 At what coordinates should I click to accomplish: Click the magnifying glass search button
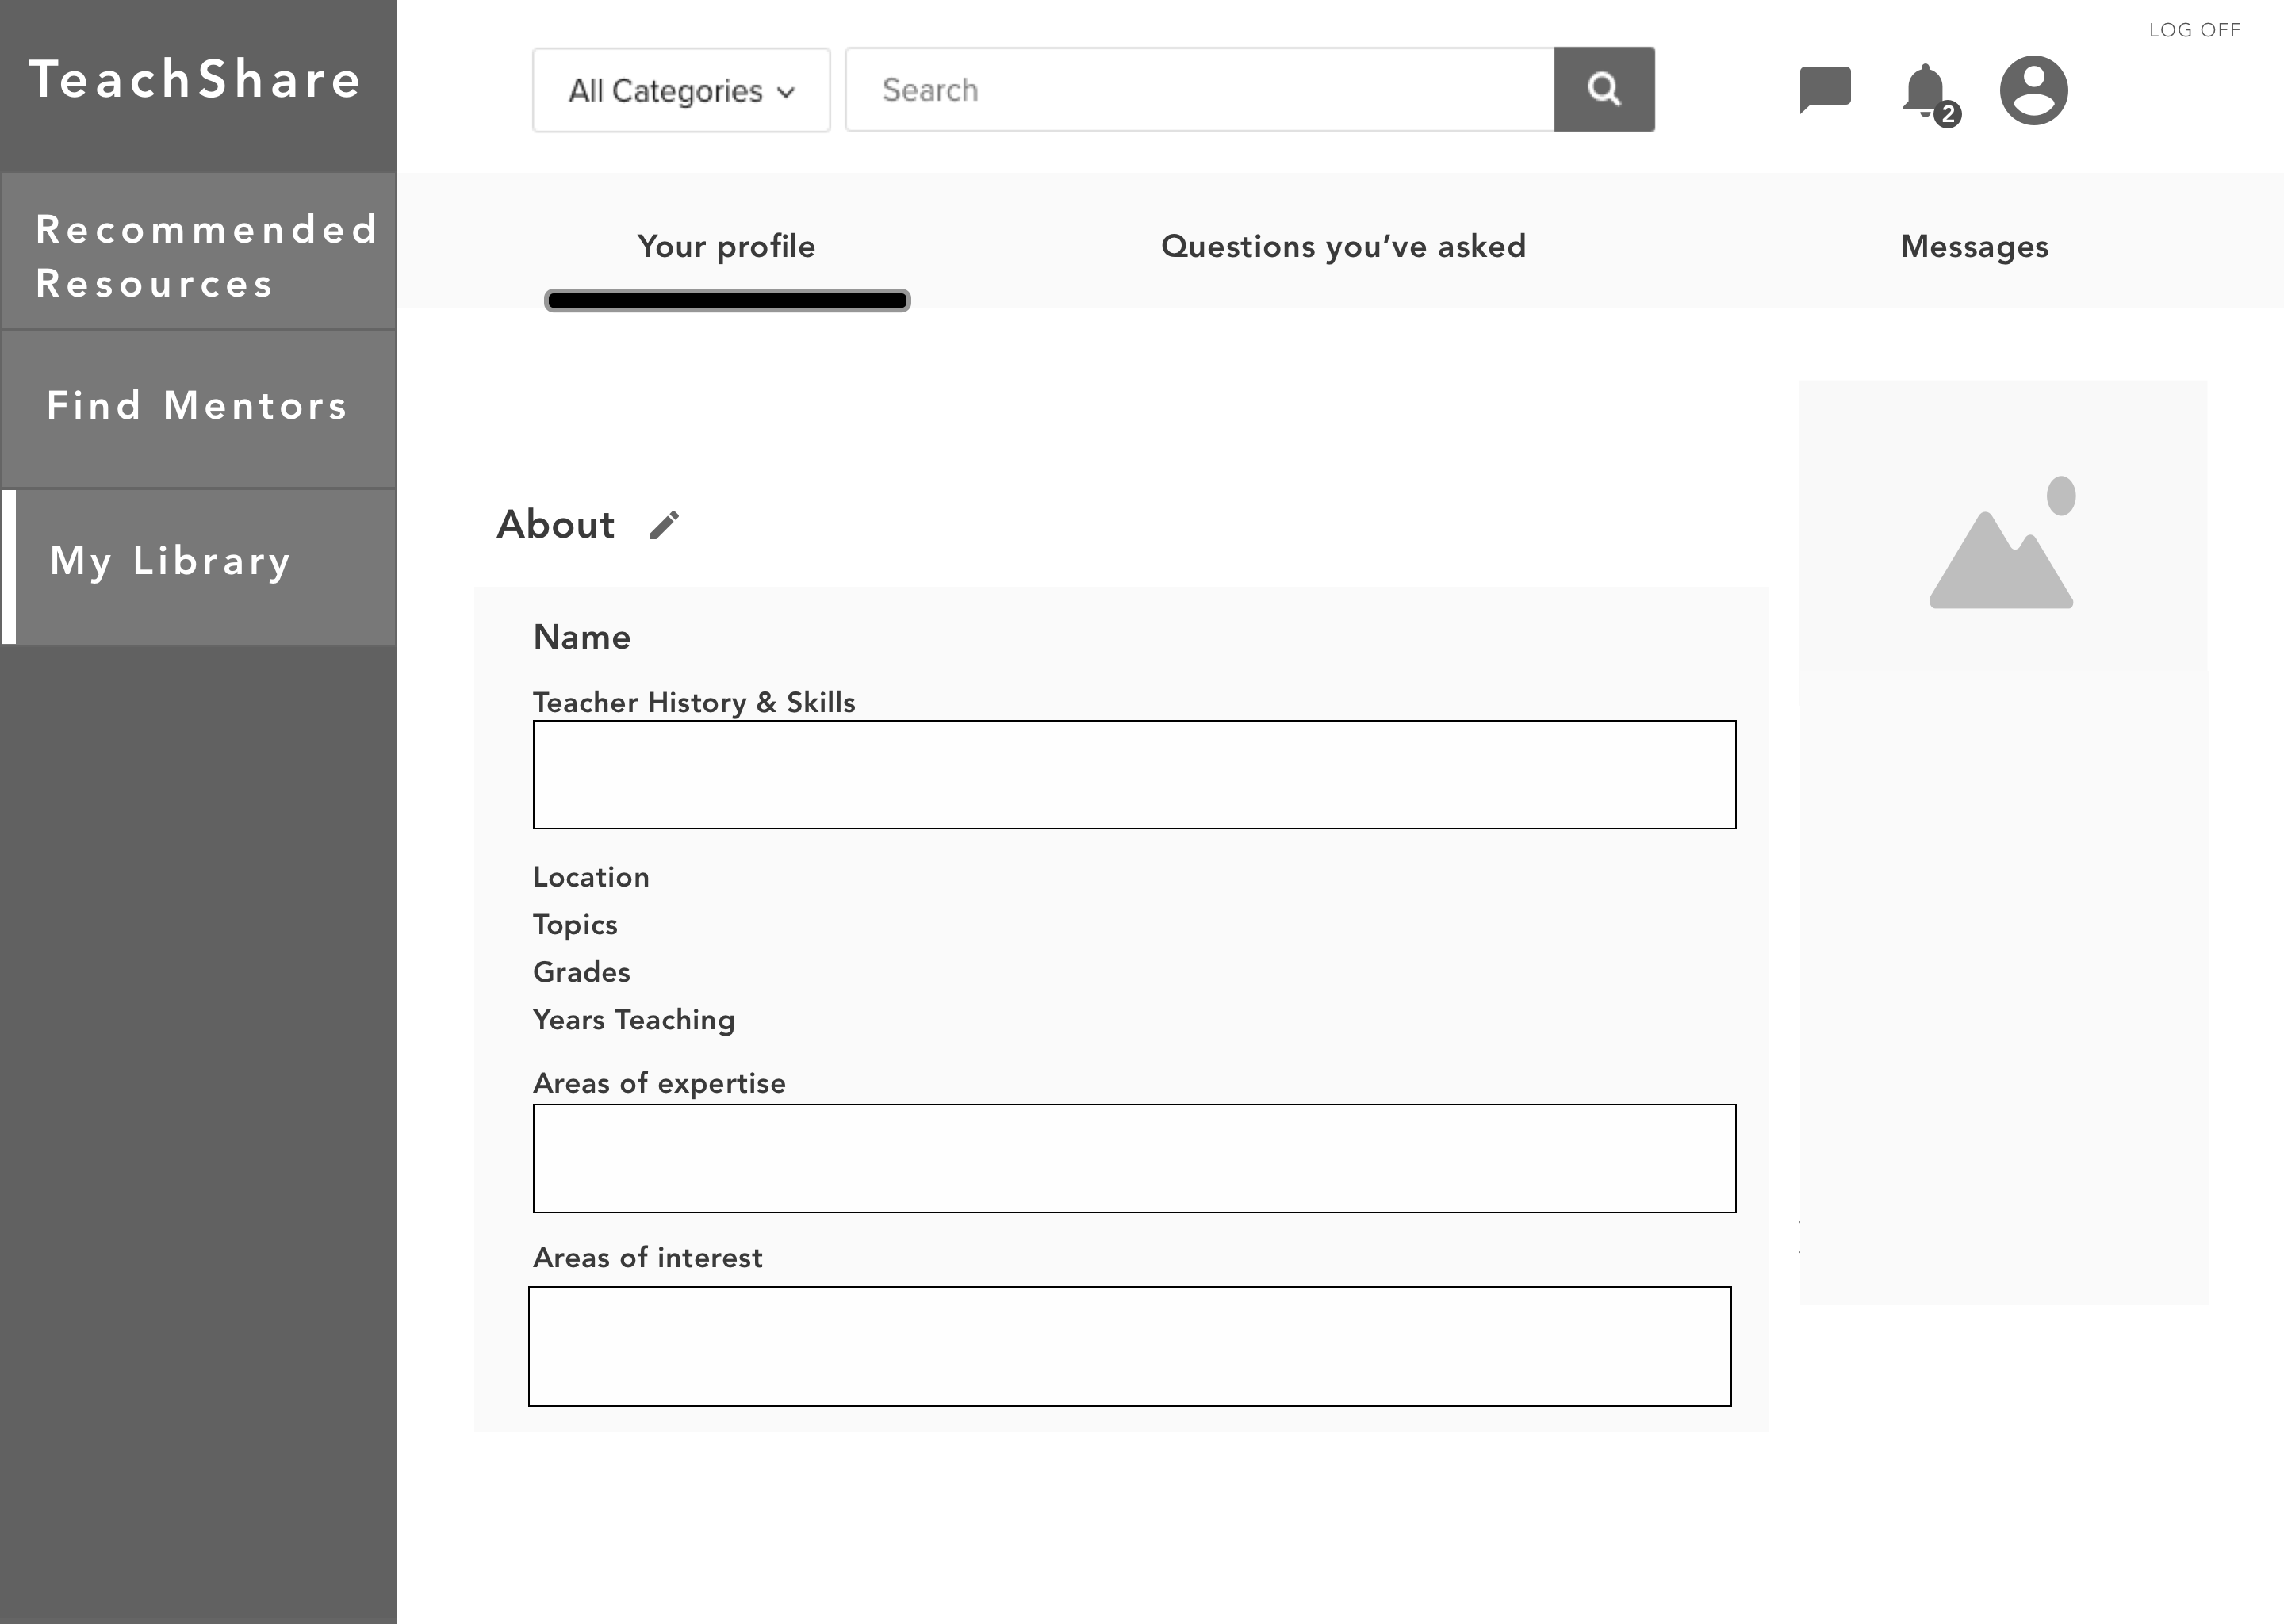[1604, 89]
